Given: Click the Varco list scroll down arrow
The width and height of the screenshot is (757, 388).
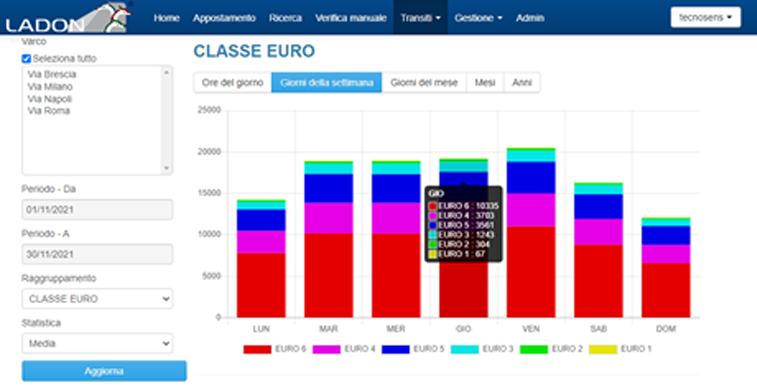Looking at the screenshot, I should pos(167,168).
